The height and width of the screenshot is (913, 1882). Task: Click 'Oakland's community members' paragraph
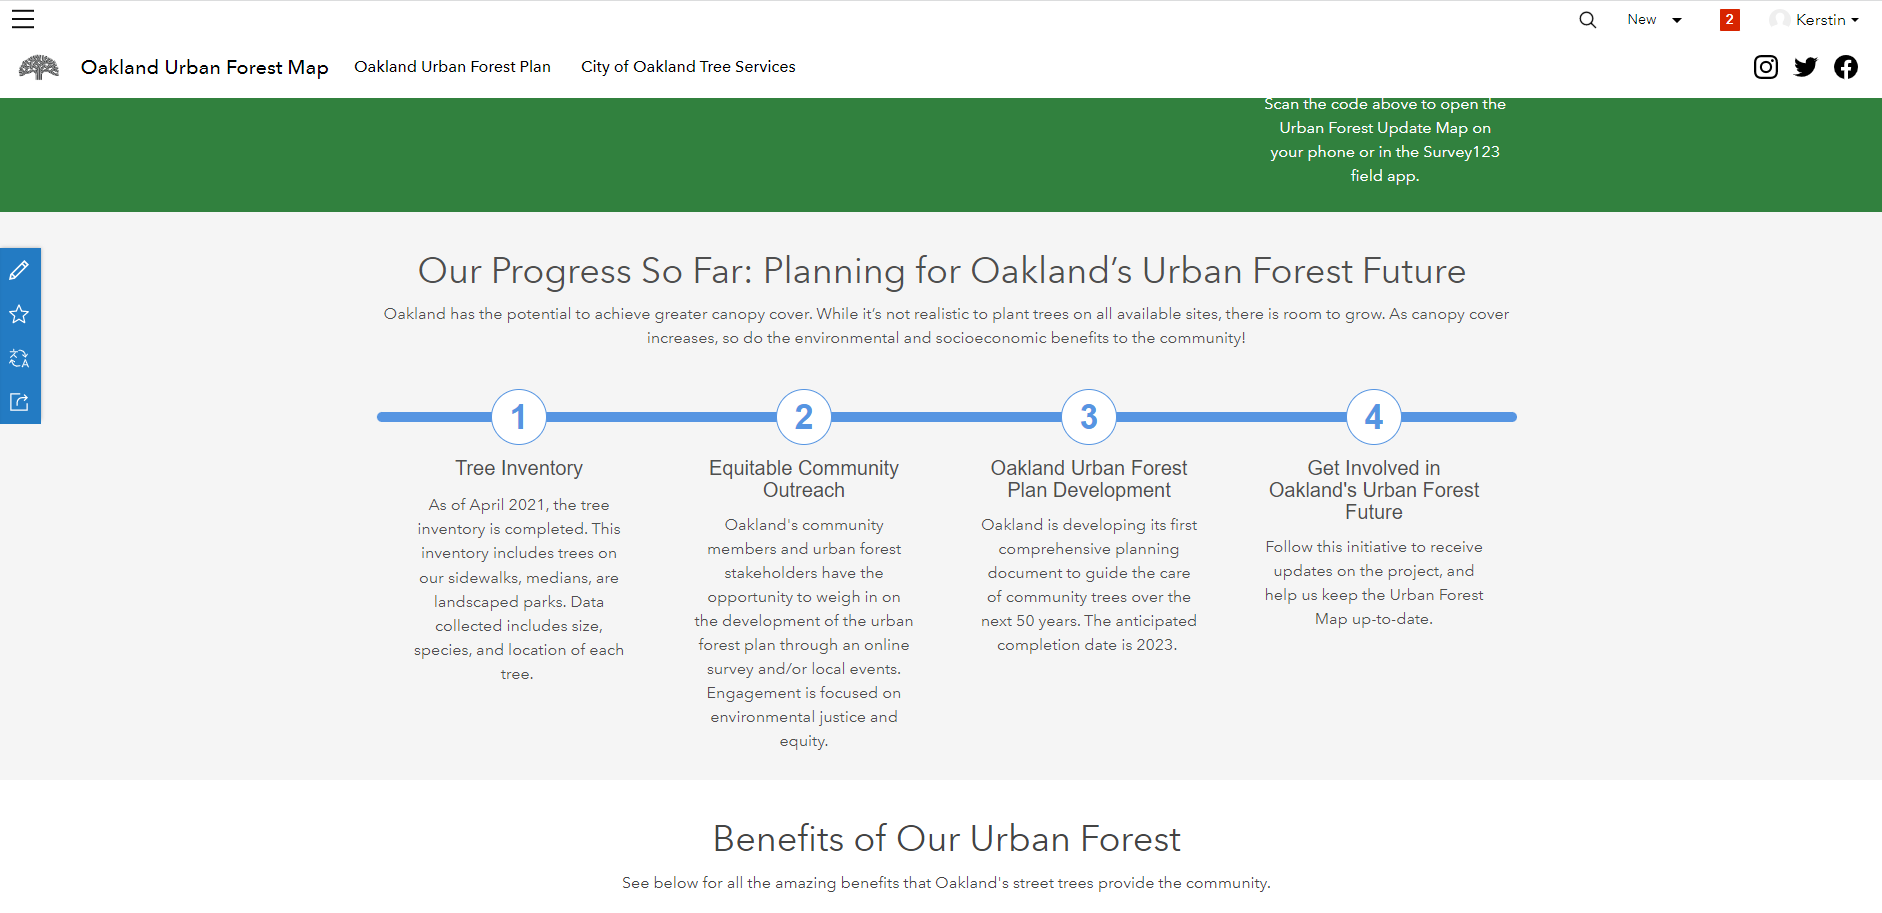[x=804, y=633]
